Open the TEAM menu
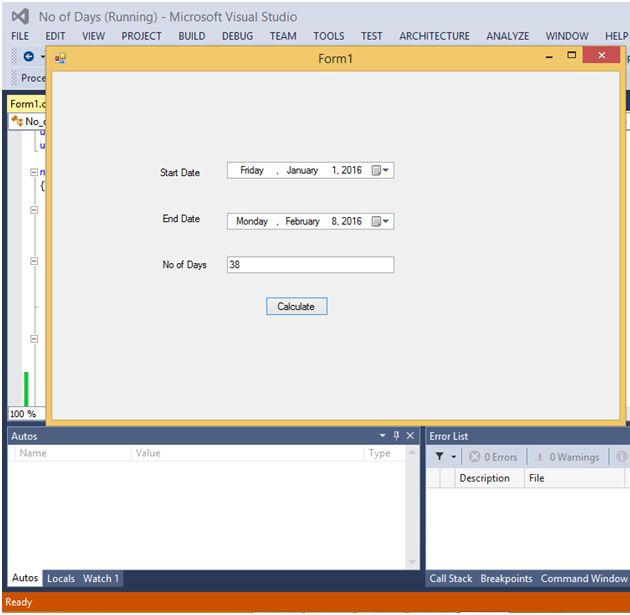Image resolution: width=630 pixels, height=615 pixels. [283, 36]
